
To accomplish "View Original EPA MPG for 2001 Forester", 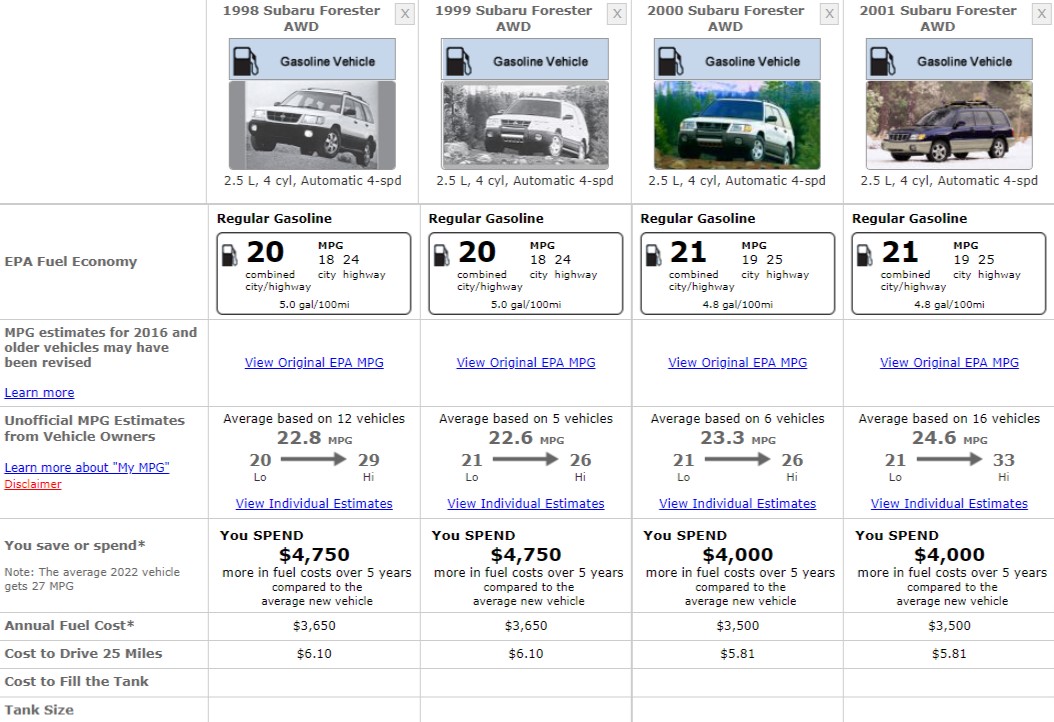I will click(x=949, y=362).
